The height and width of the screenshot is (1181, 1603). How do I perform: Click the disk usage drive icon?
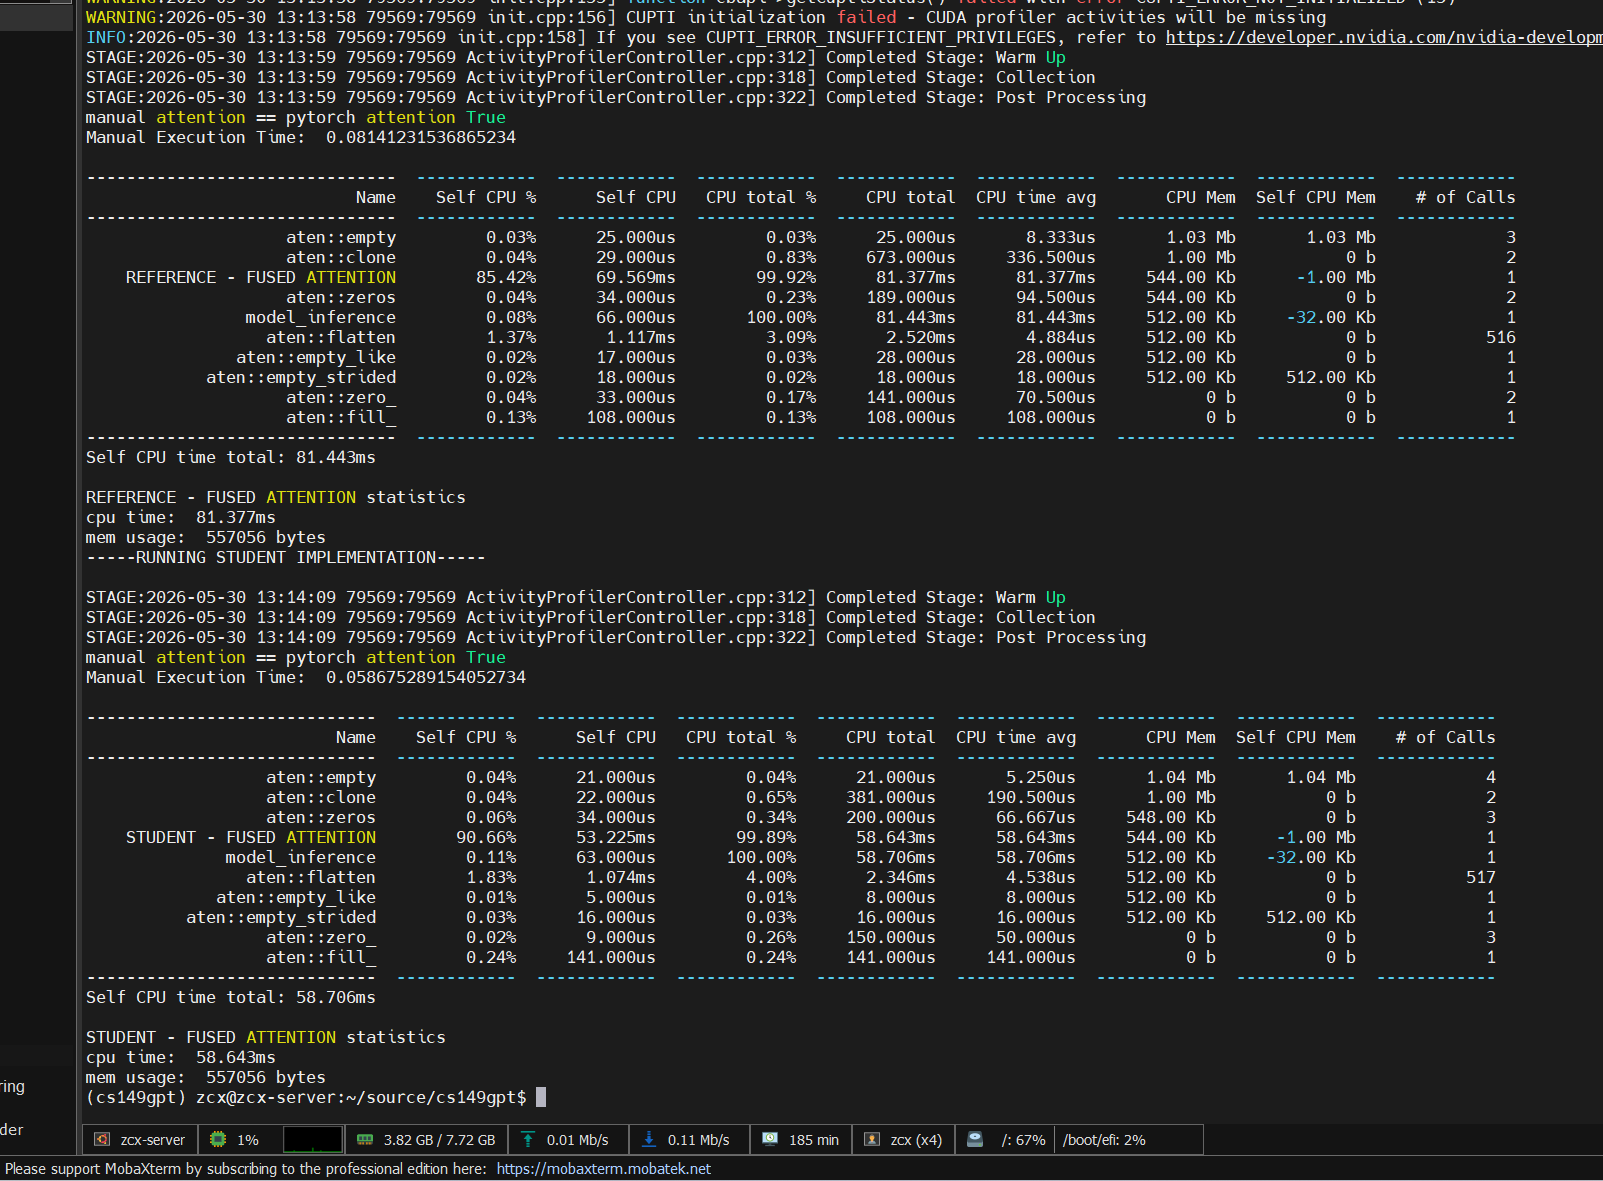click(975, 1139)
